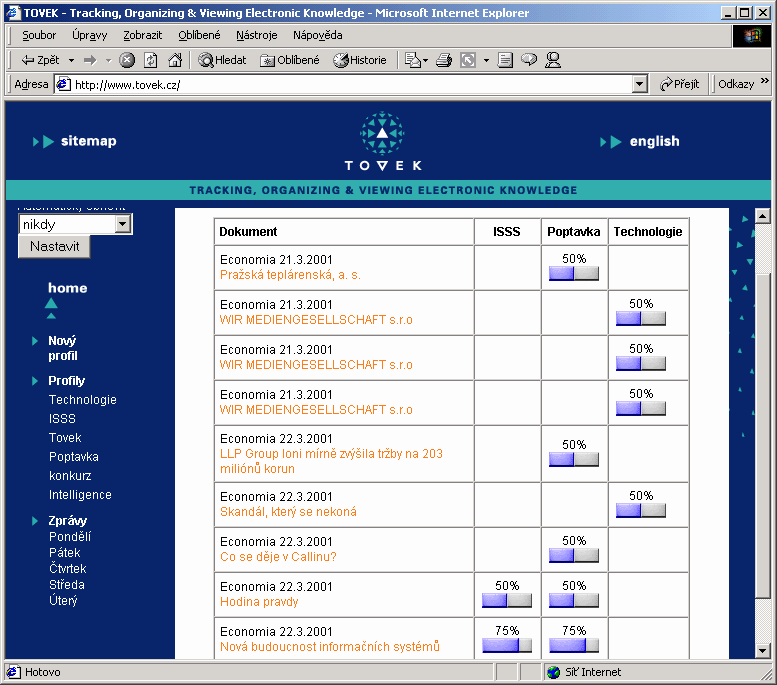Expand the address bar dropdown arrow
Screen dimensions: 777x685
(x=640, y=85)
